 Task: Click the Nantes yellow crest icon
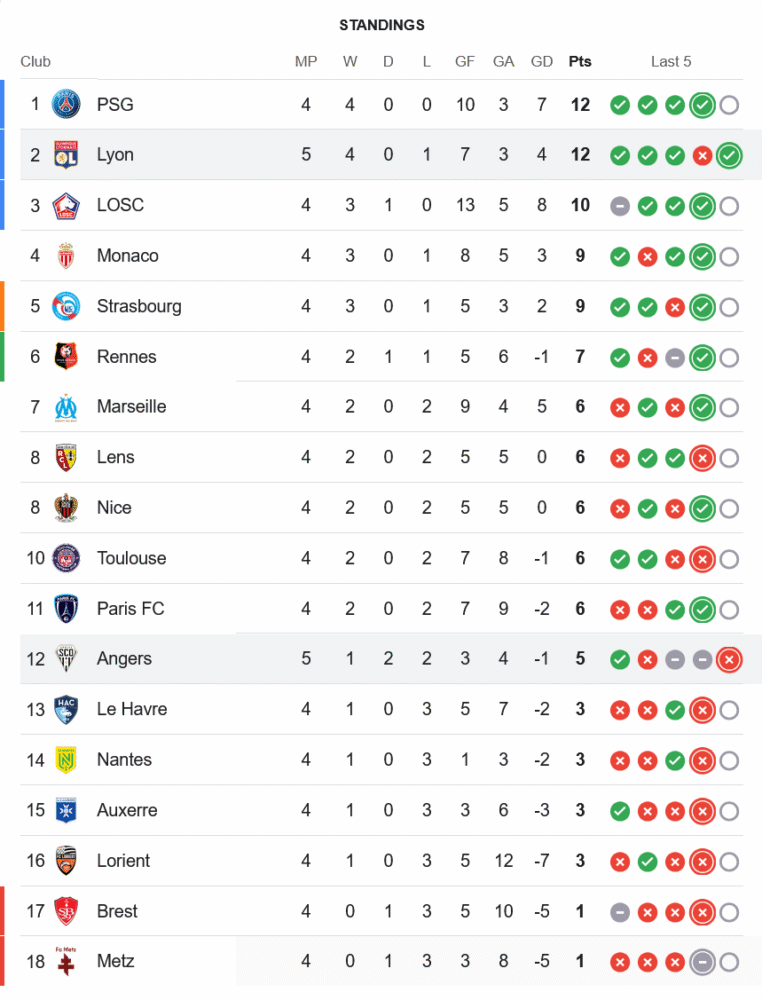66,760
